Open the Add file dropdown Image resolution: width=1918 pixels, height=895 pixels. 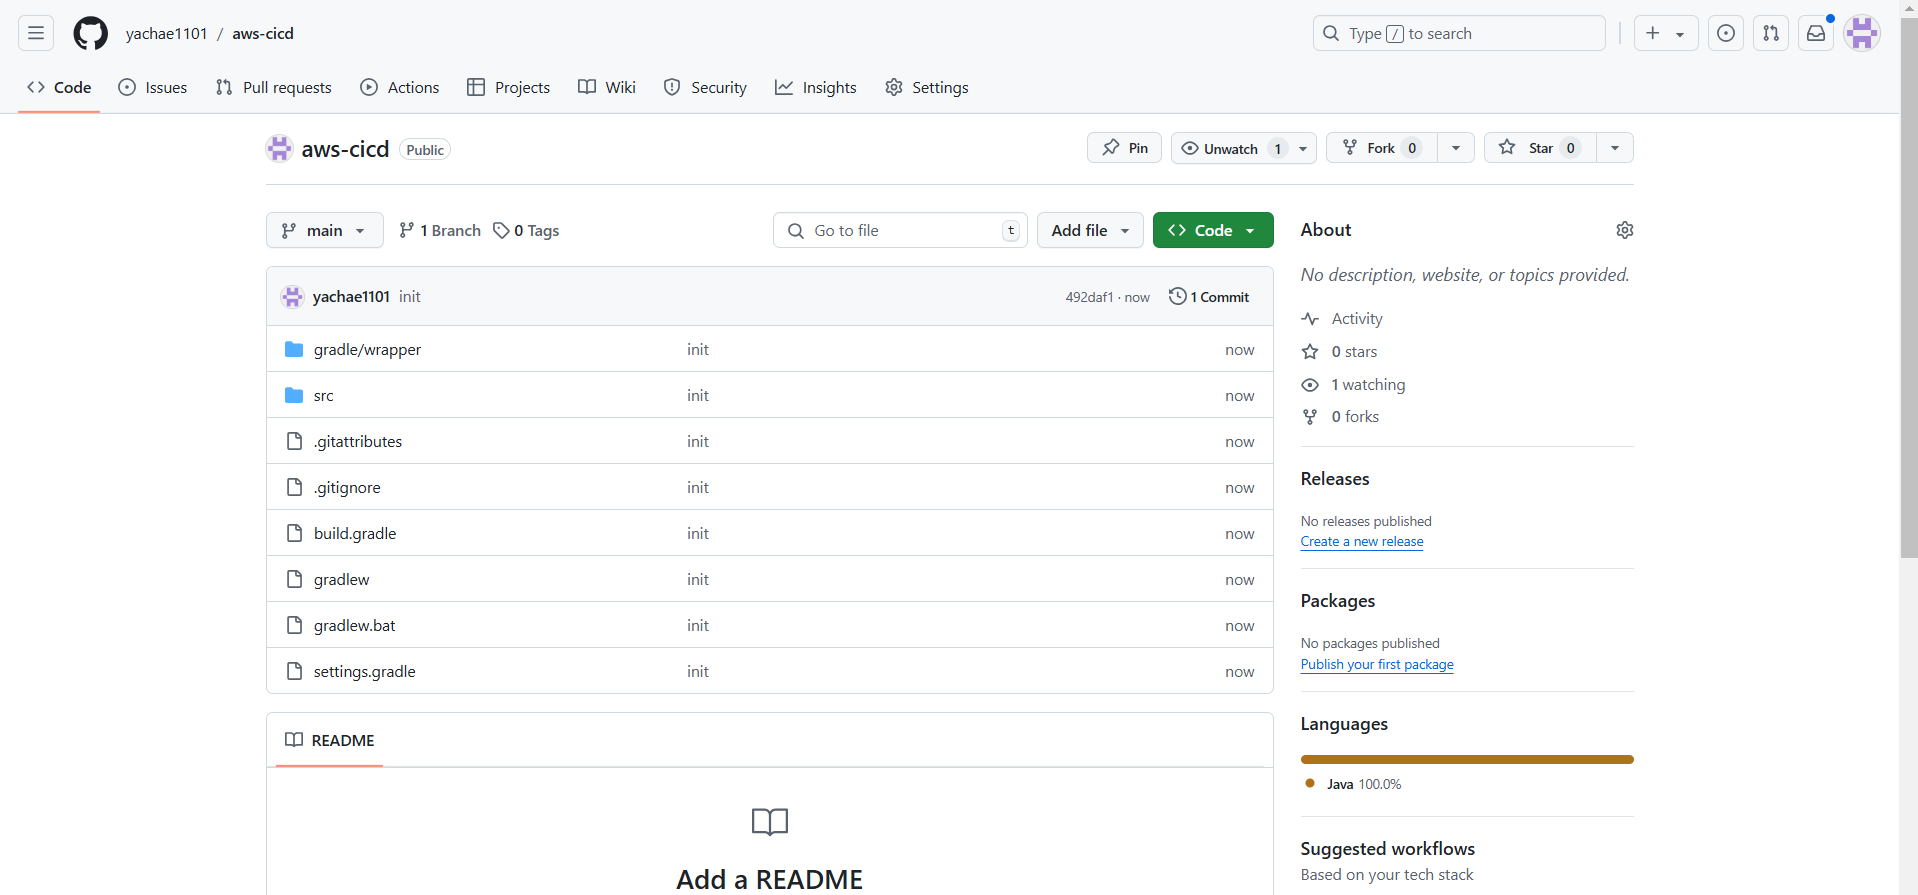coord(1090,230)
